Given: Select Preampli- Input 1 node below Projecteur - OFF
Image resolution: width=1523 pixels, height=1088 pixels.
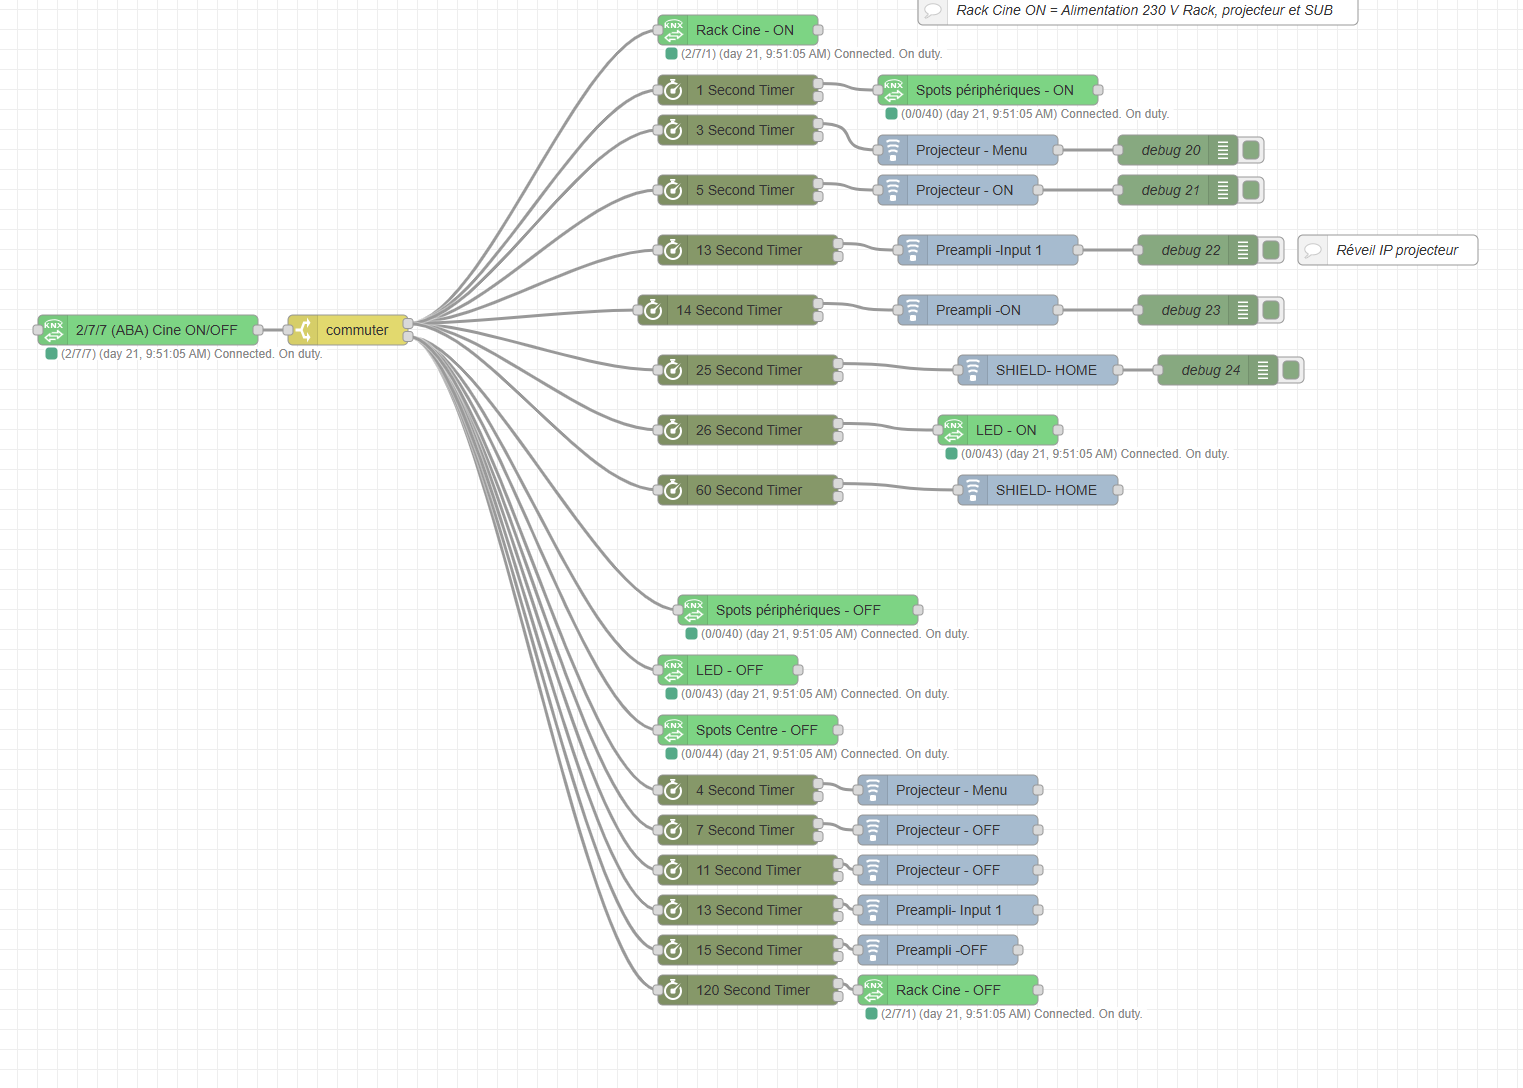Looking at the screenshot, I should pyautogui.click(x=948, y=910).
